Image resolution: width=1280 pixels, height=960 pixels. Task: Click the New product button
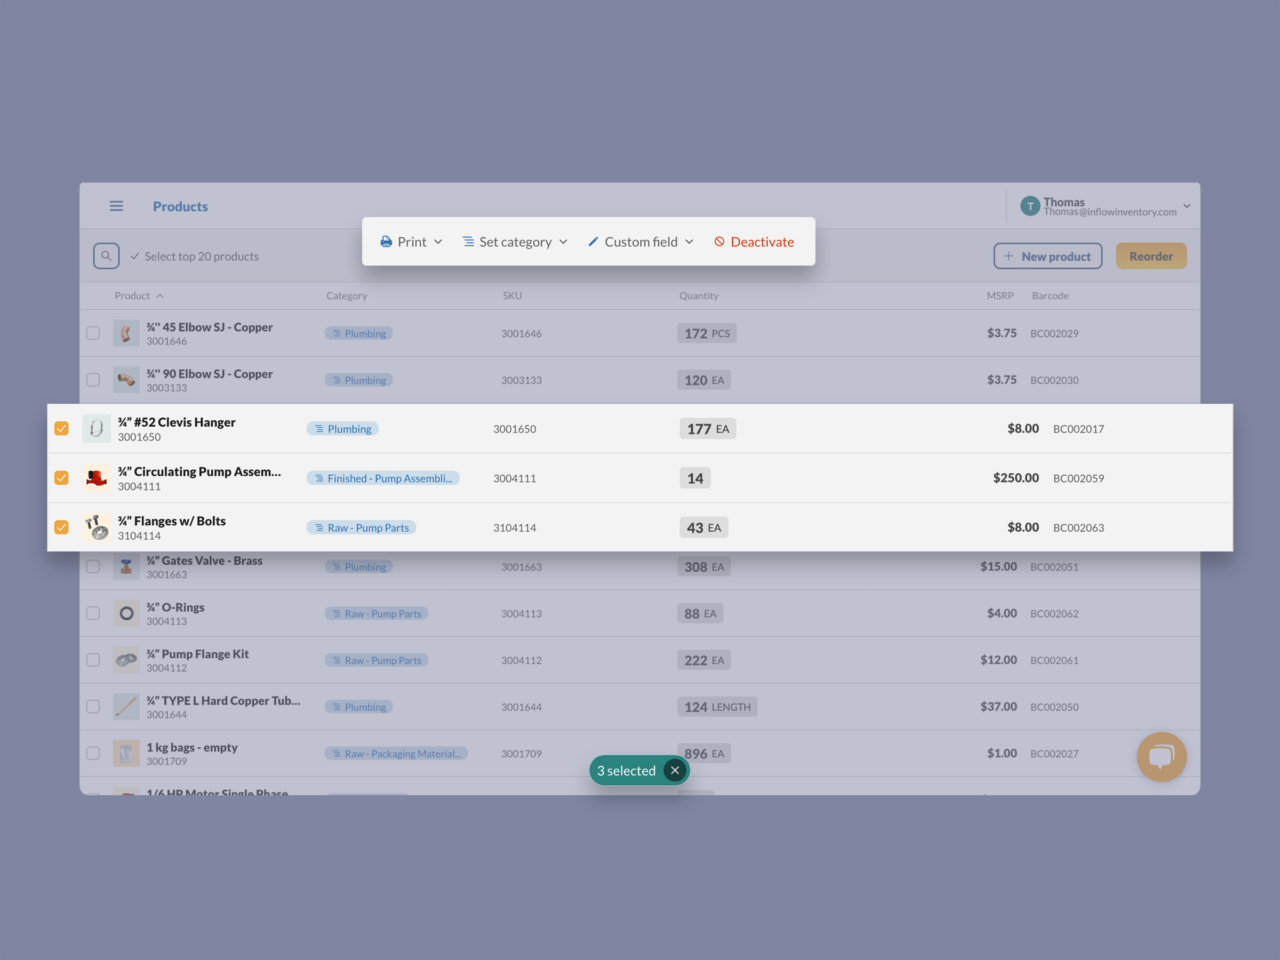pyautogui.click(x=1048, y=255)
